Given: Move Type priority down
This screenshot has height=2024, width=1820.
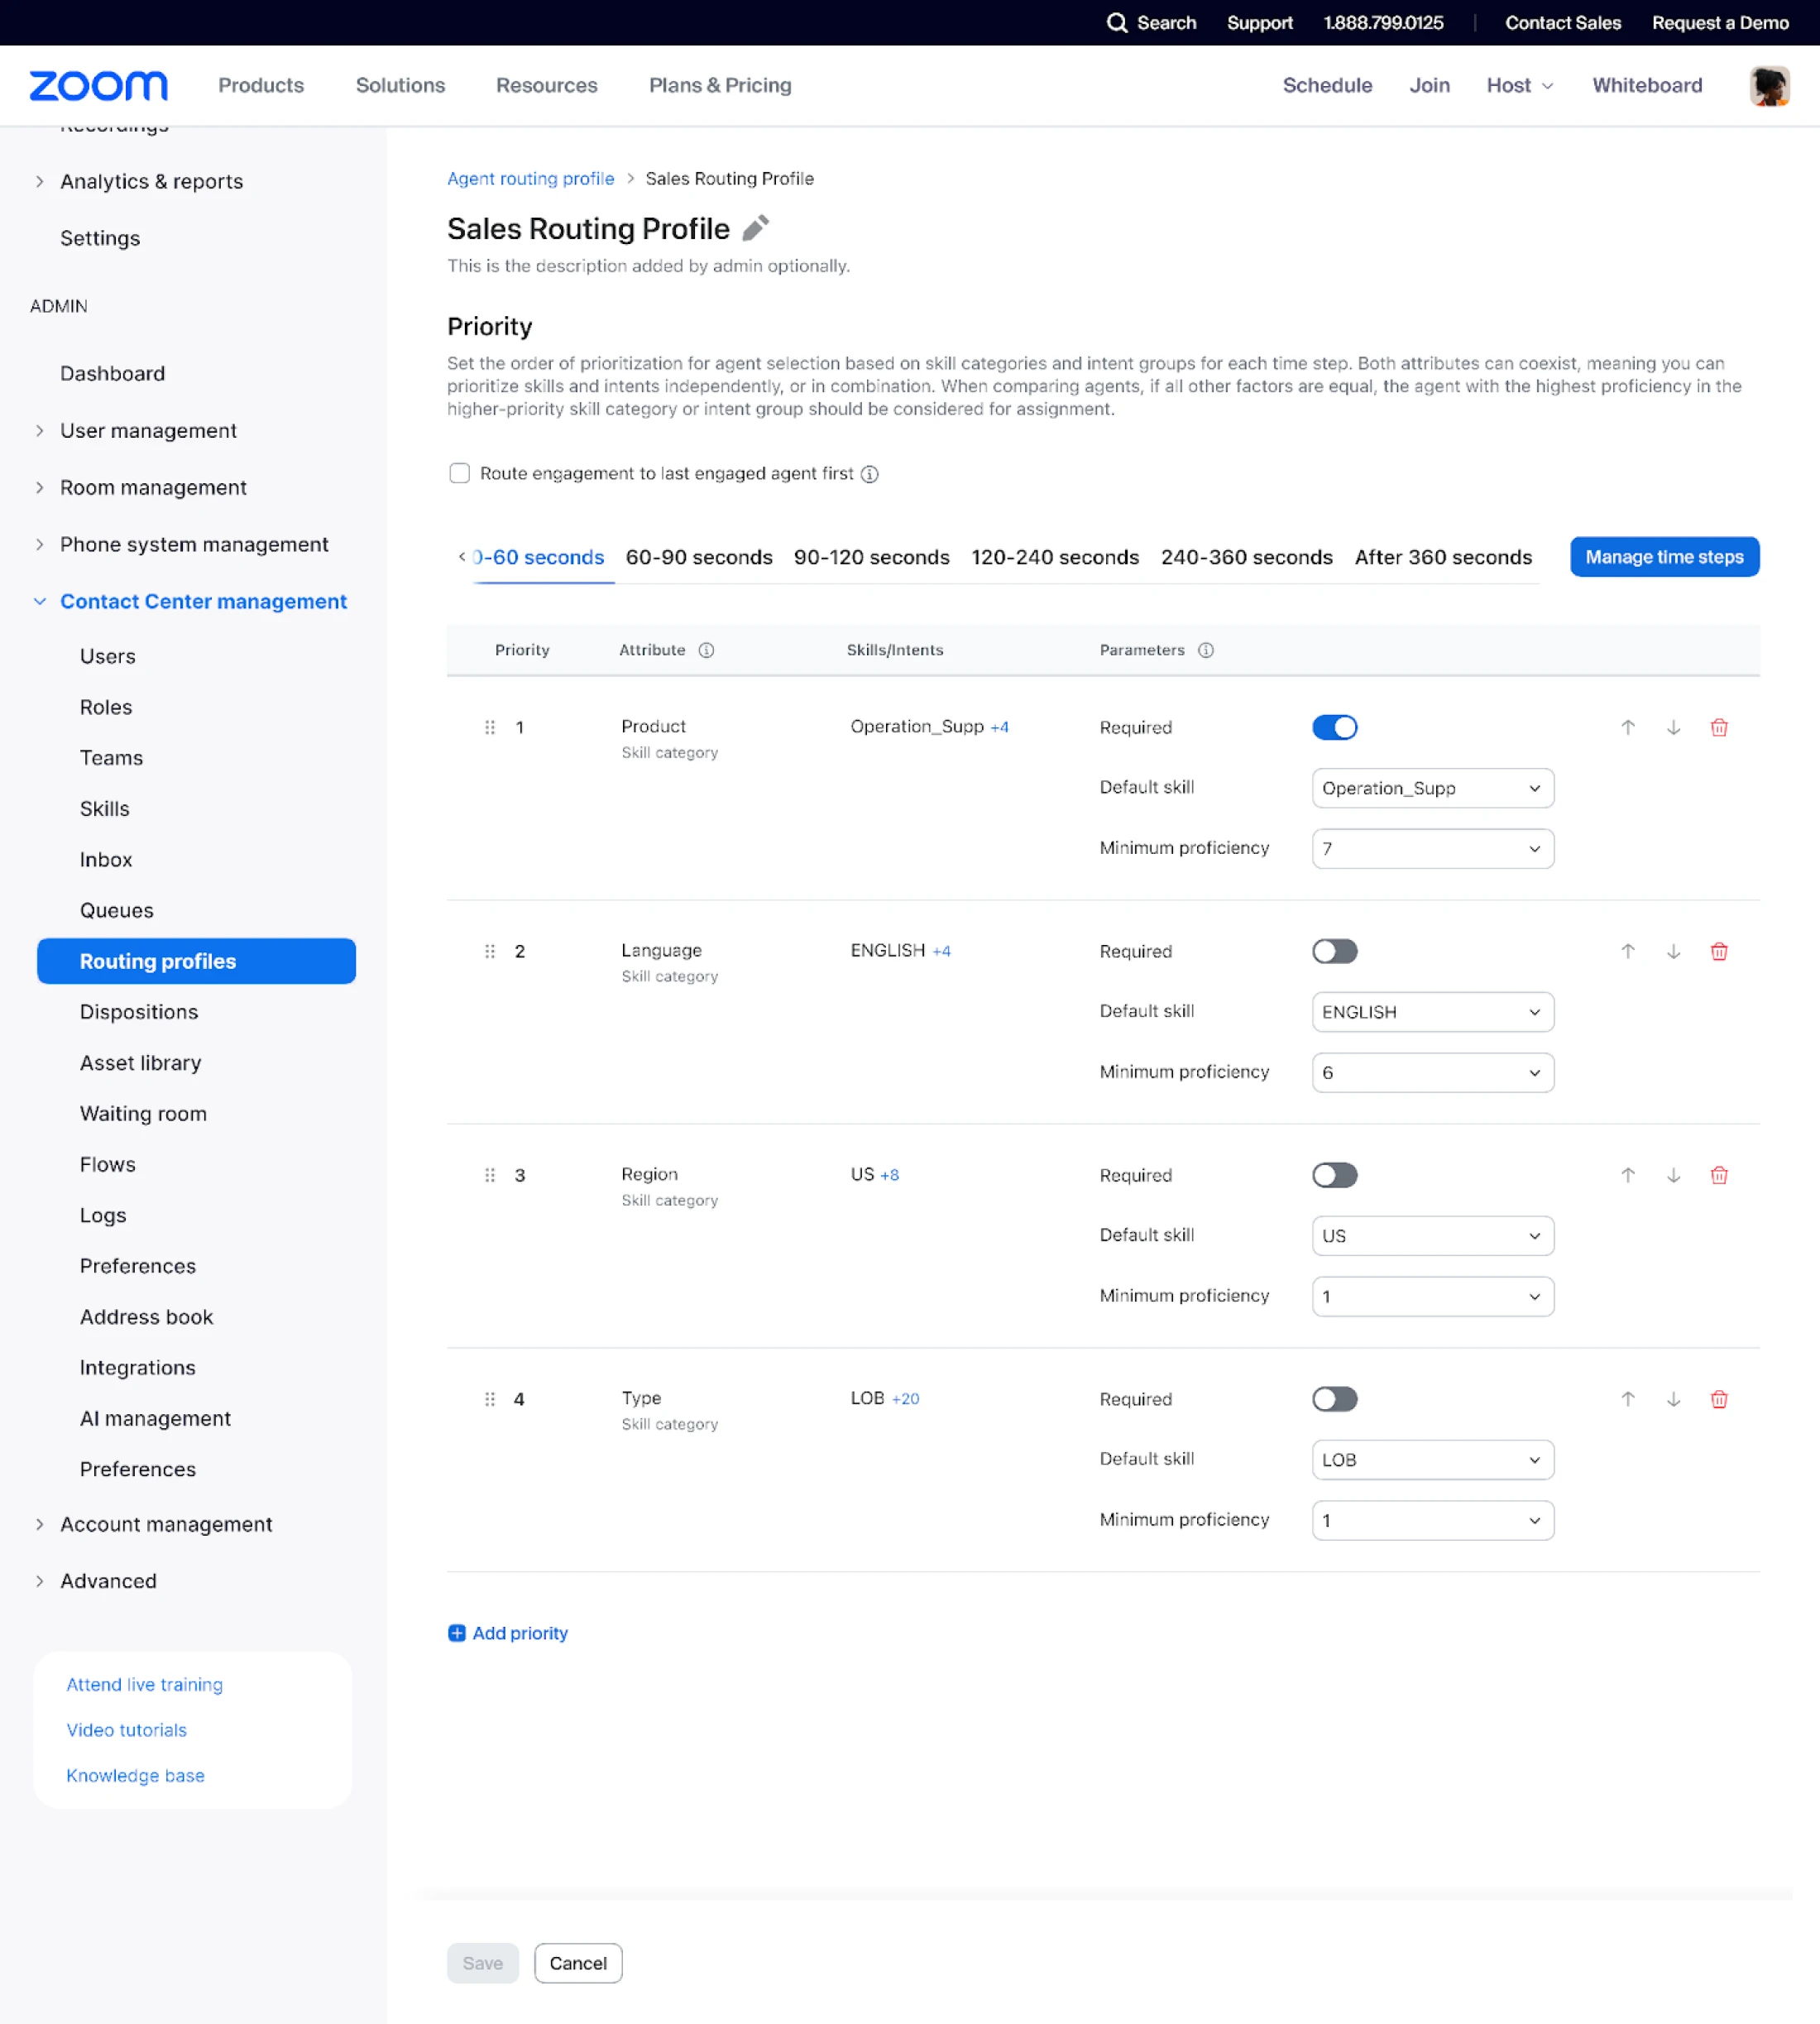Looking at the screenshot, I should (1673, 1399).
